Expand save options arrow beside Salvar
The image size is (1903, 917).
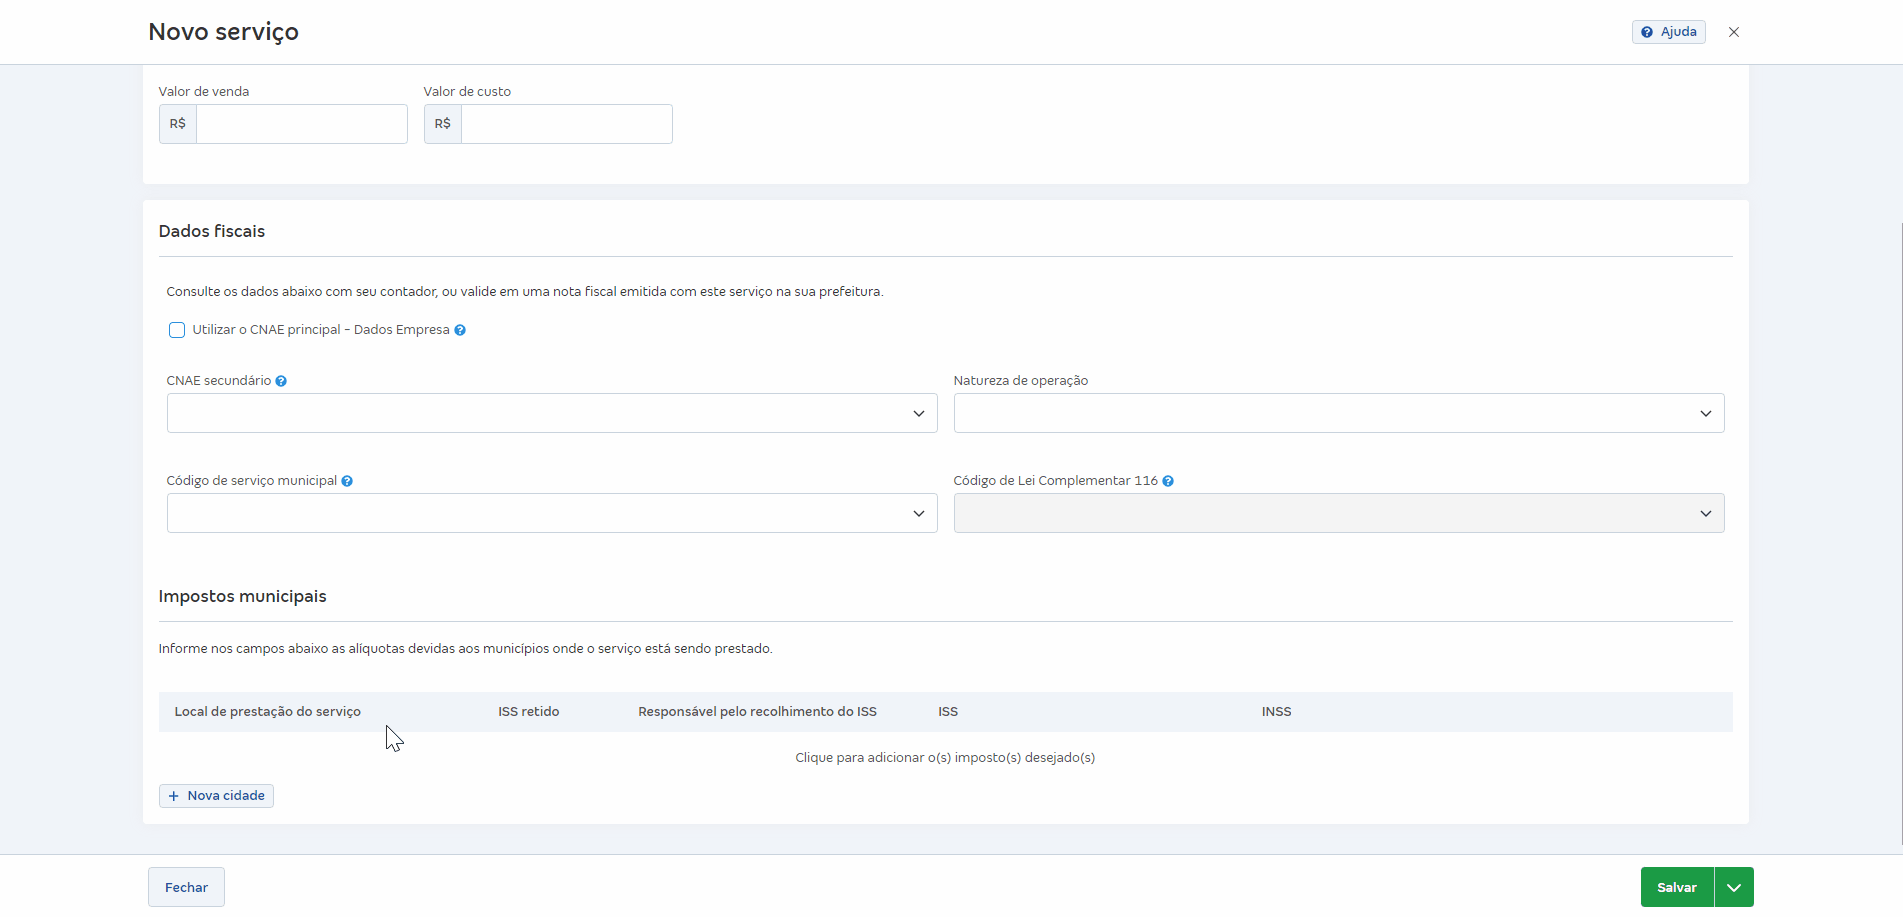[1734, 887]
